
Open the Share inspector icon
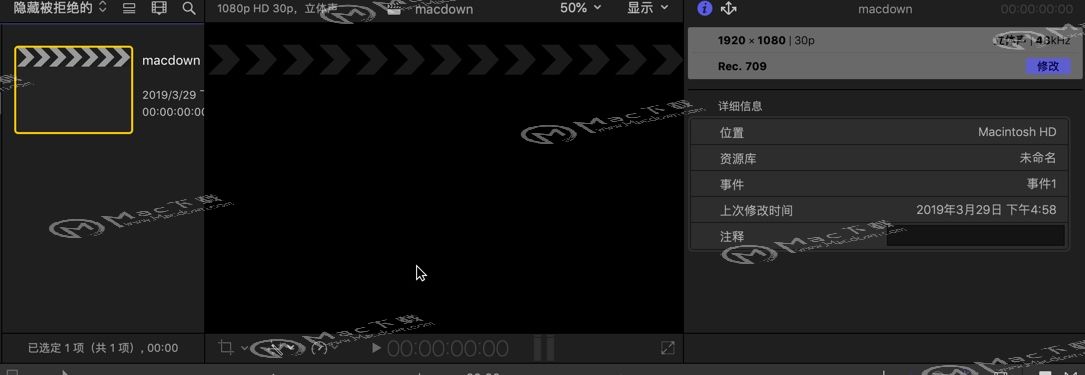(x=729, y=8)
